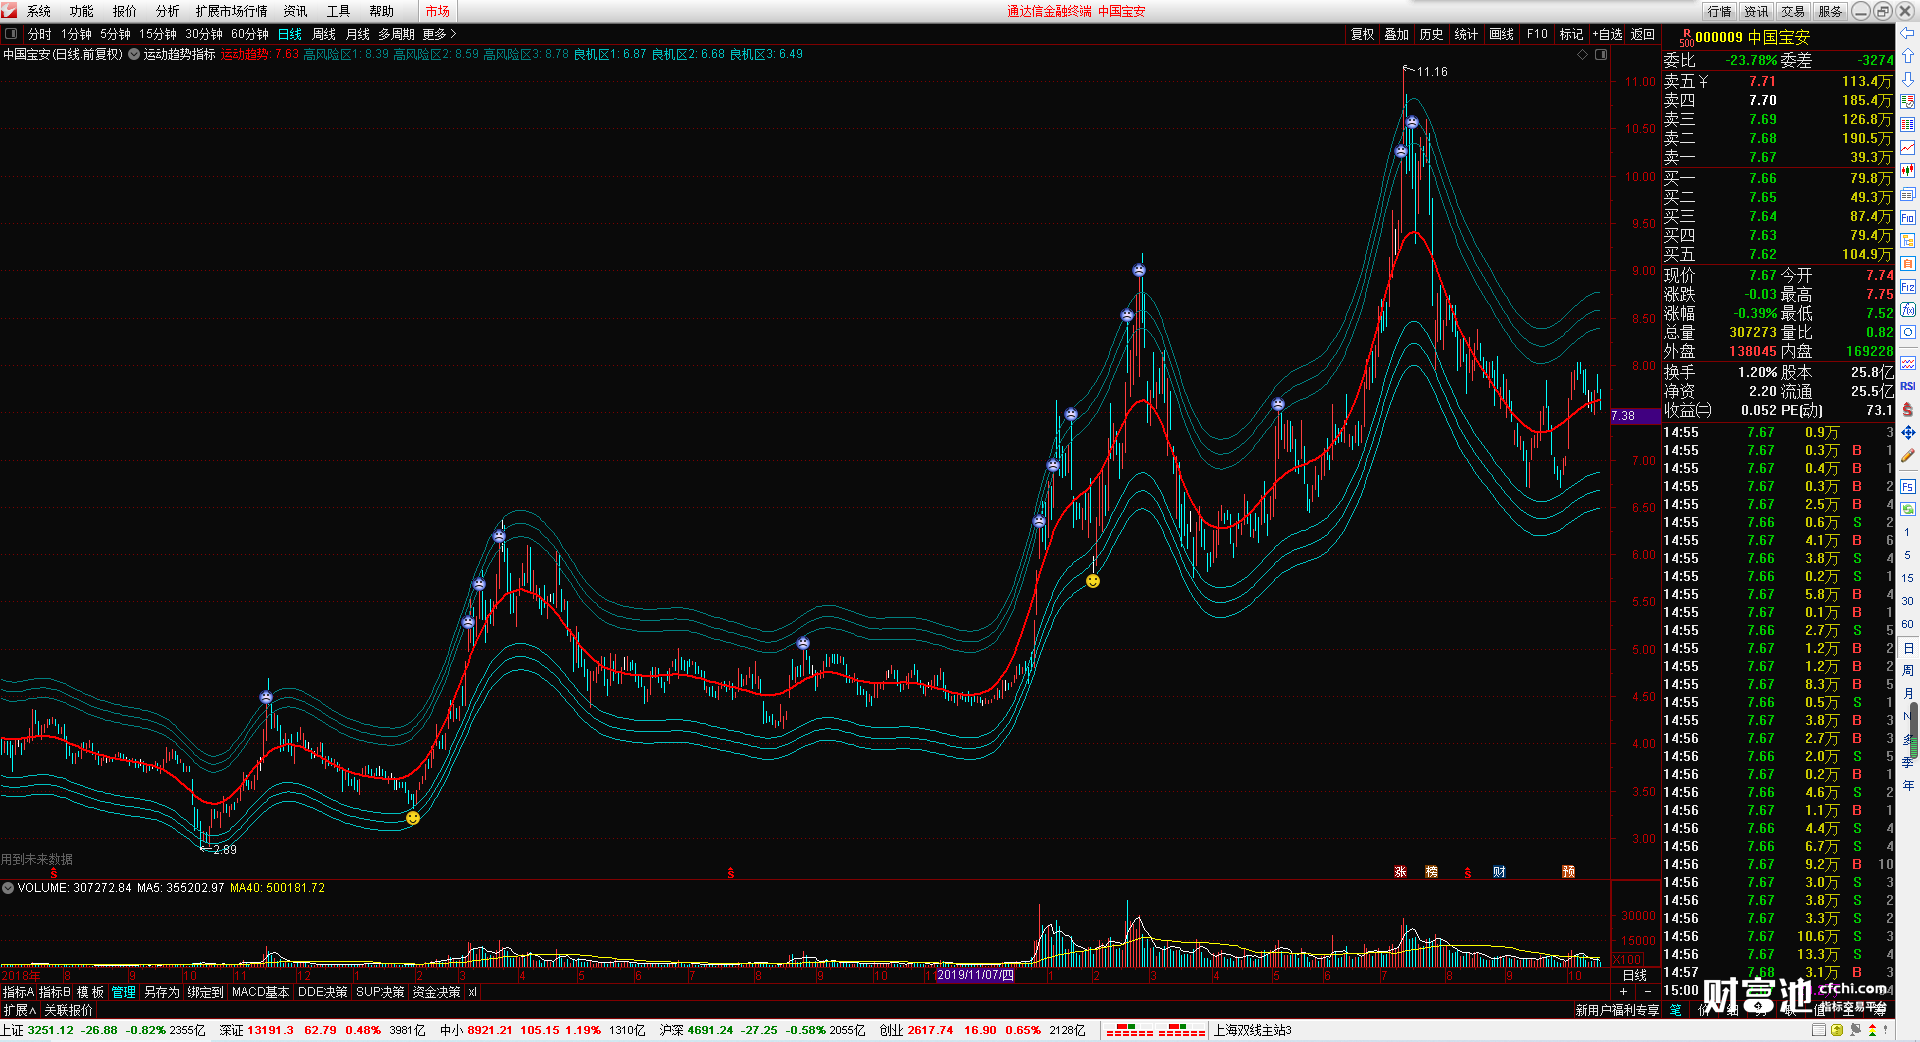Open the colored quote grid sidebar icon
This screenshot has height=1042, width=1920.
coord(1908,125)
